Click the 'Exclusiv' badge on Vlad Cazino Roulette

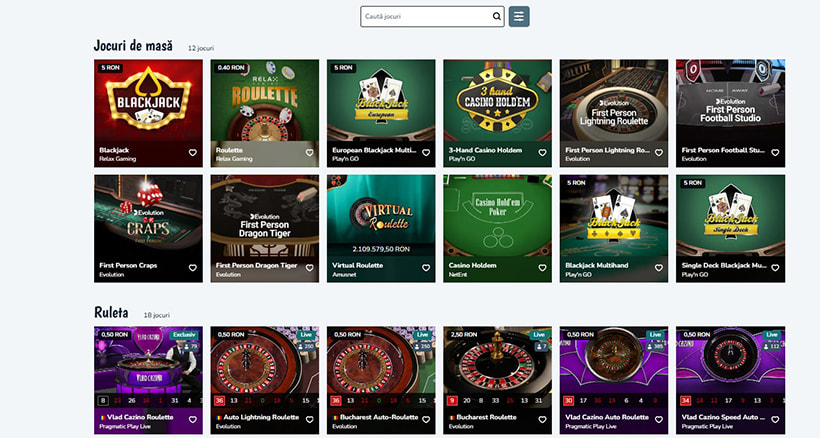click(184, 335)
